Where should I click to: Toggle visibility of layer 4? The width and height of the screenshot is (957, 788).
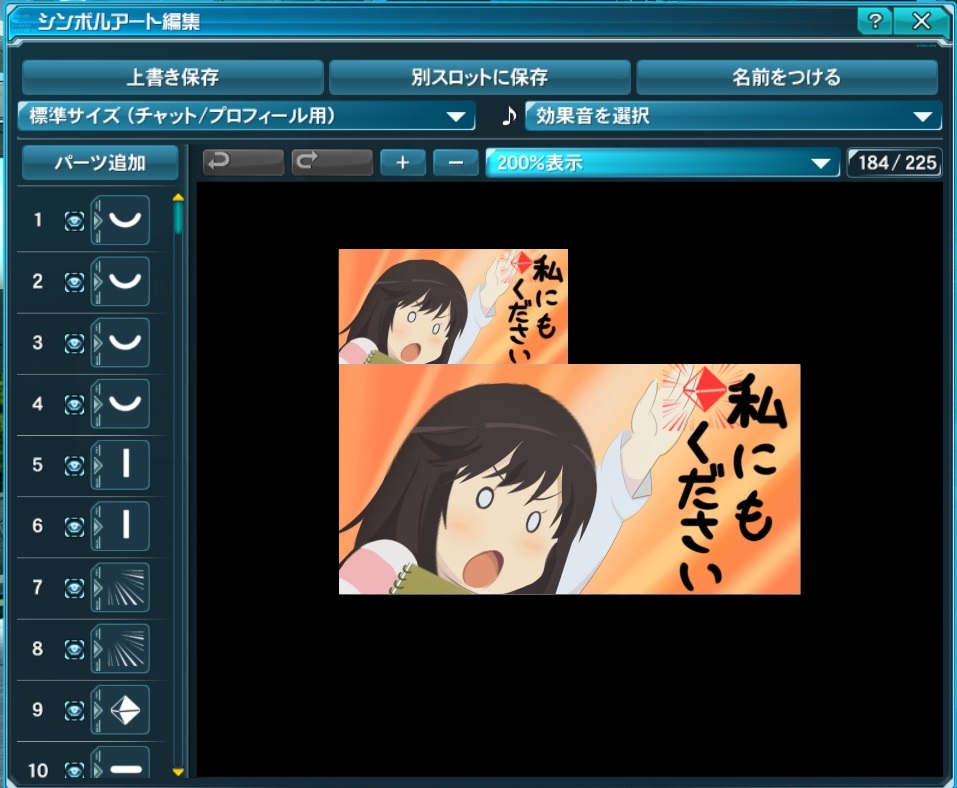(x=74, y=404)
